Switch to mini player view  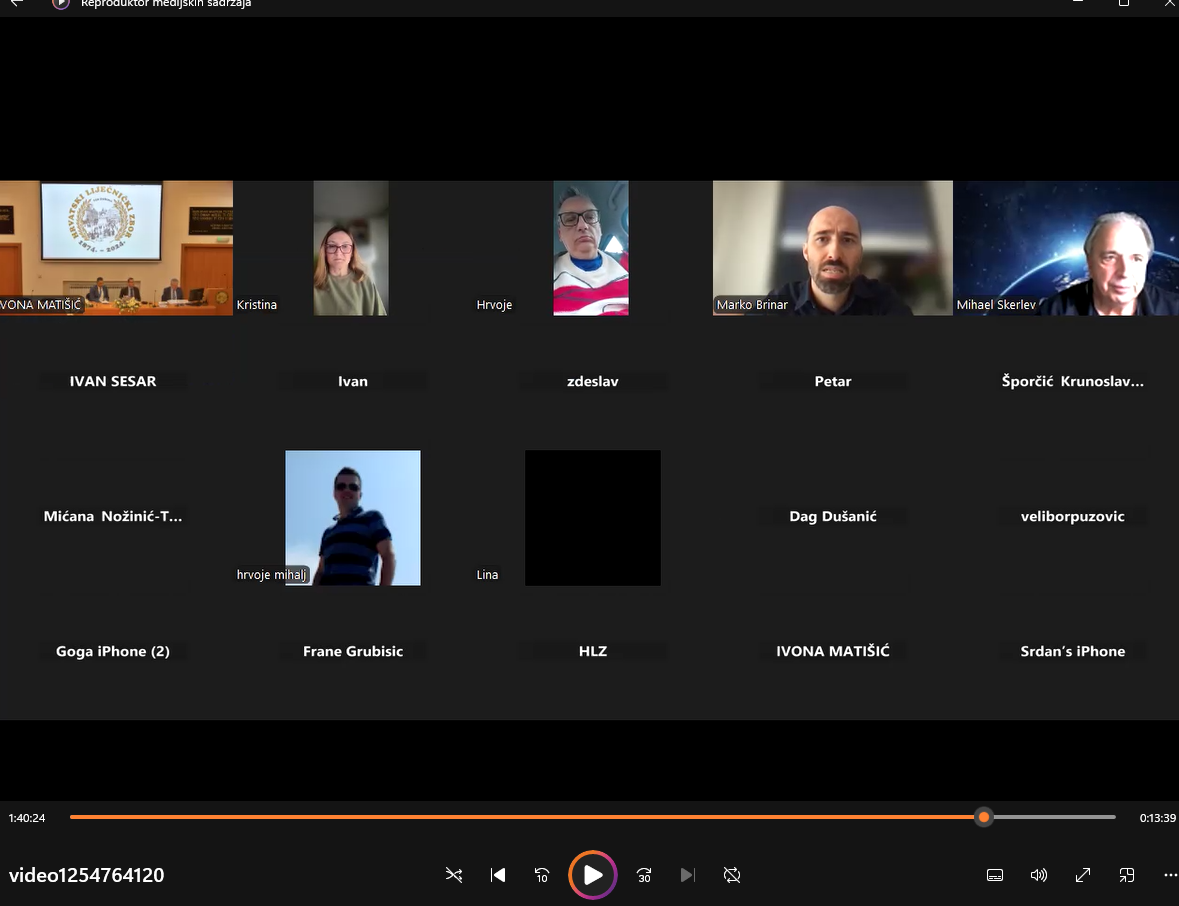pyautogui.click(x=1127, y=875)
